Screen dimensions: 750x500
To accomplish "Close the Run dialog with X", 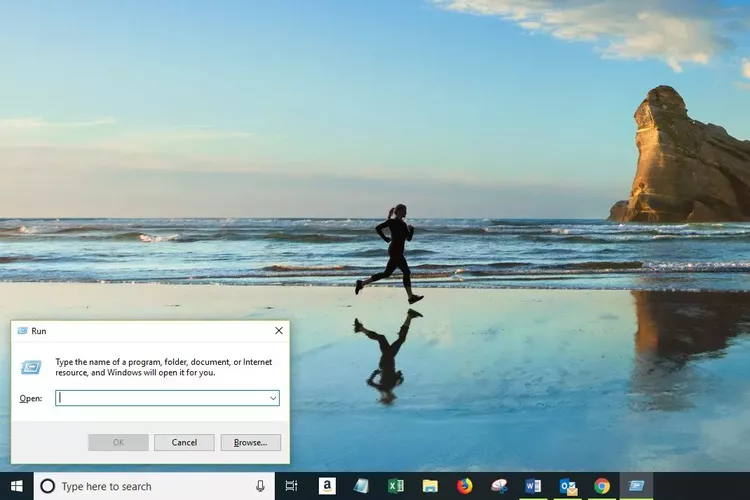I will (279, 331).
